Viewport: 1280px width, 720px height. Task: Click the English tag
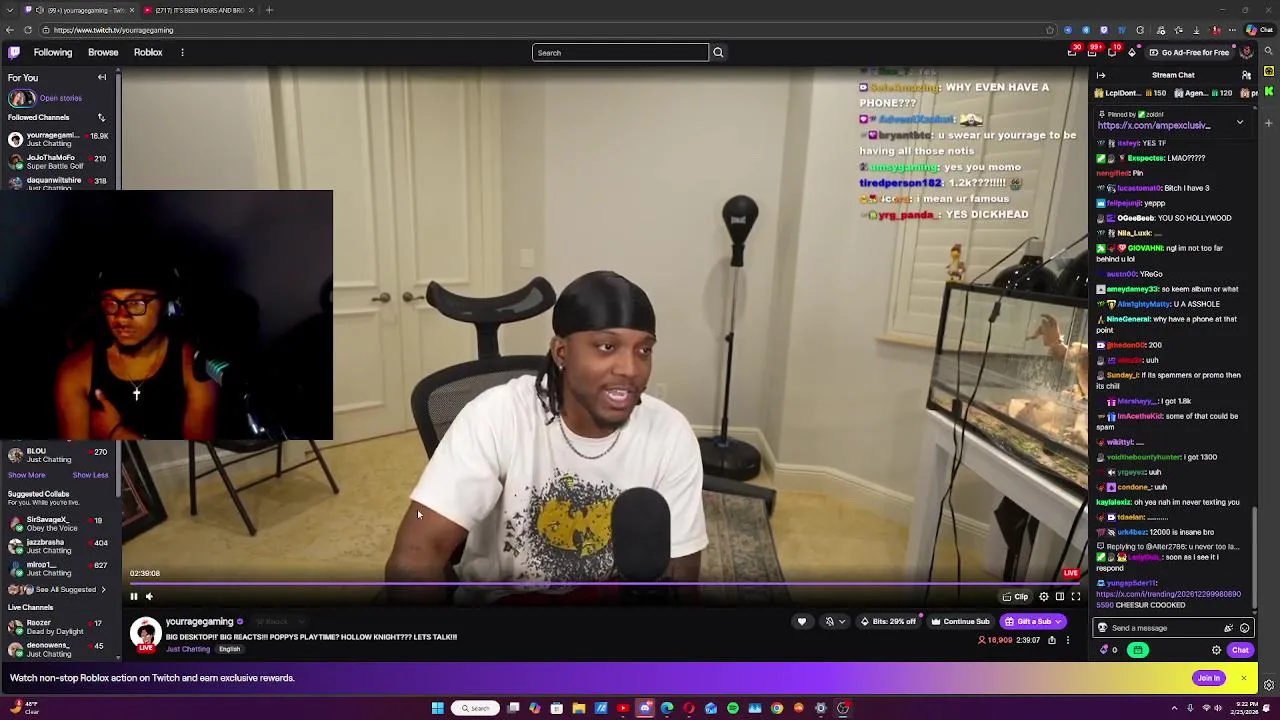pos(229,650)
